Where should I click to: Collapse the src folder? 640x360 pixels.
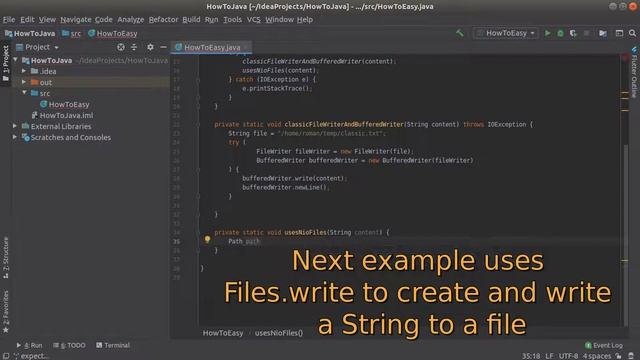point(24,93)
